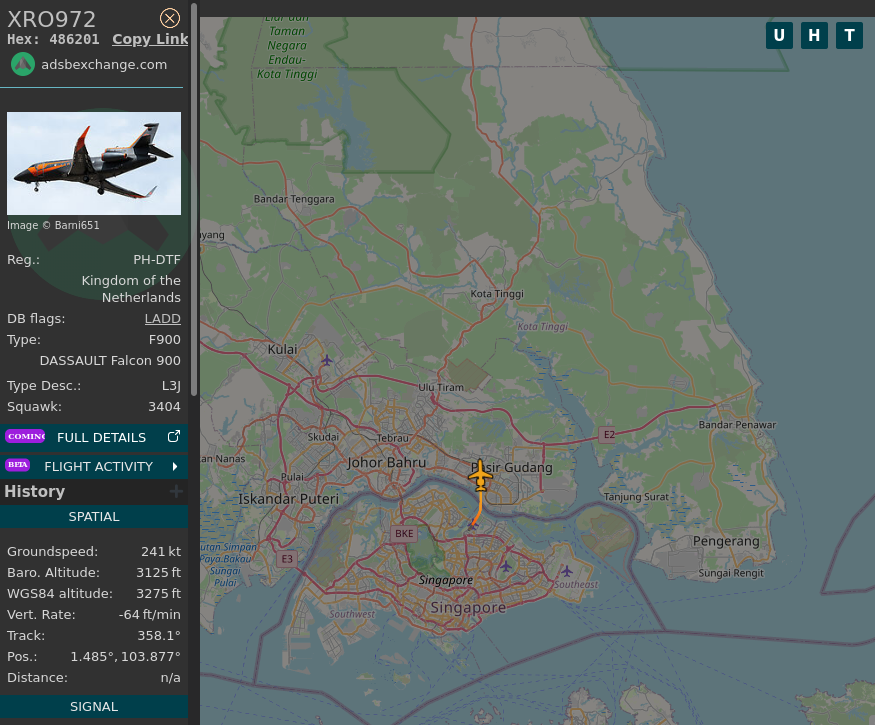
Task: Toggle the T map button
Action: (x=849, y=35)
